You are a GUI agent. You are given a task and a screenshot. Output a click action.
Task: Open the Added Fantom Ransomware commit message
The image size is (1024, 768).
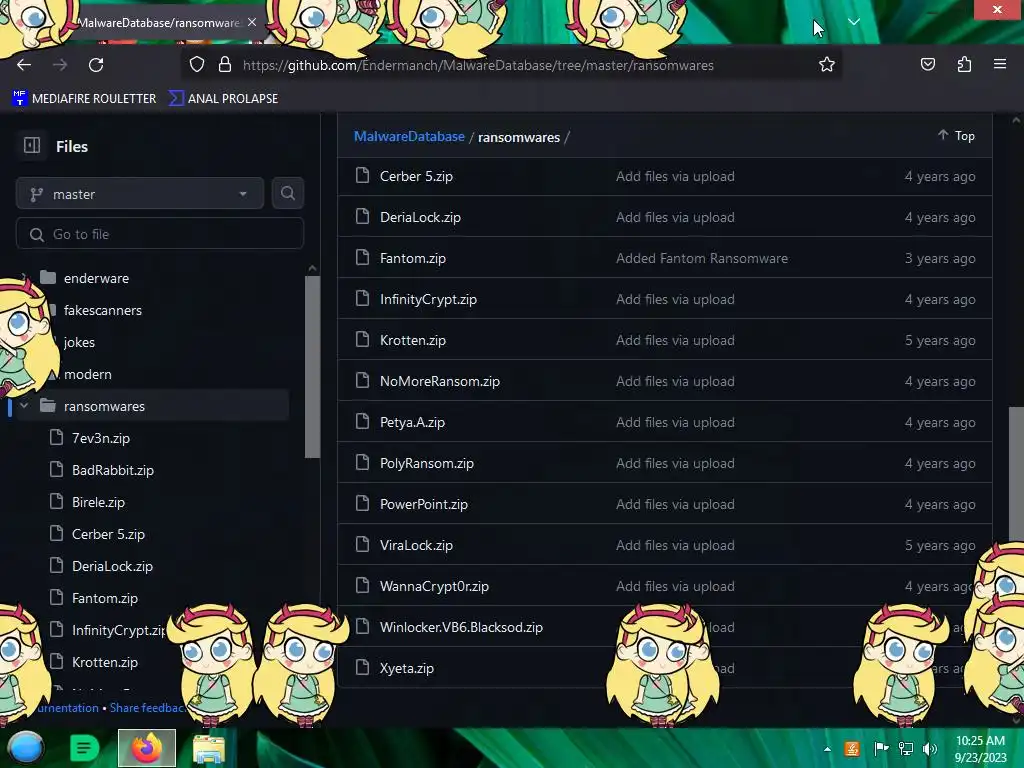[x=701, y=258]
